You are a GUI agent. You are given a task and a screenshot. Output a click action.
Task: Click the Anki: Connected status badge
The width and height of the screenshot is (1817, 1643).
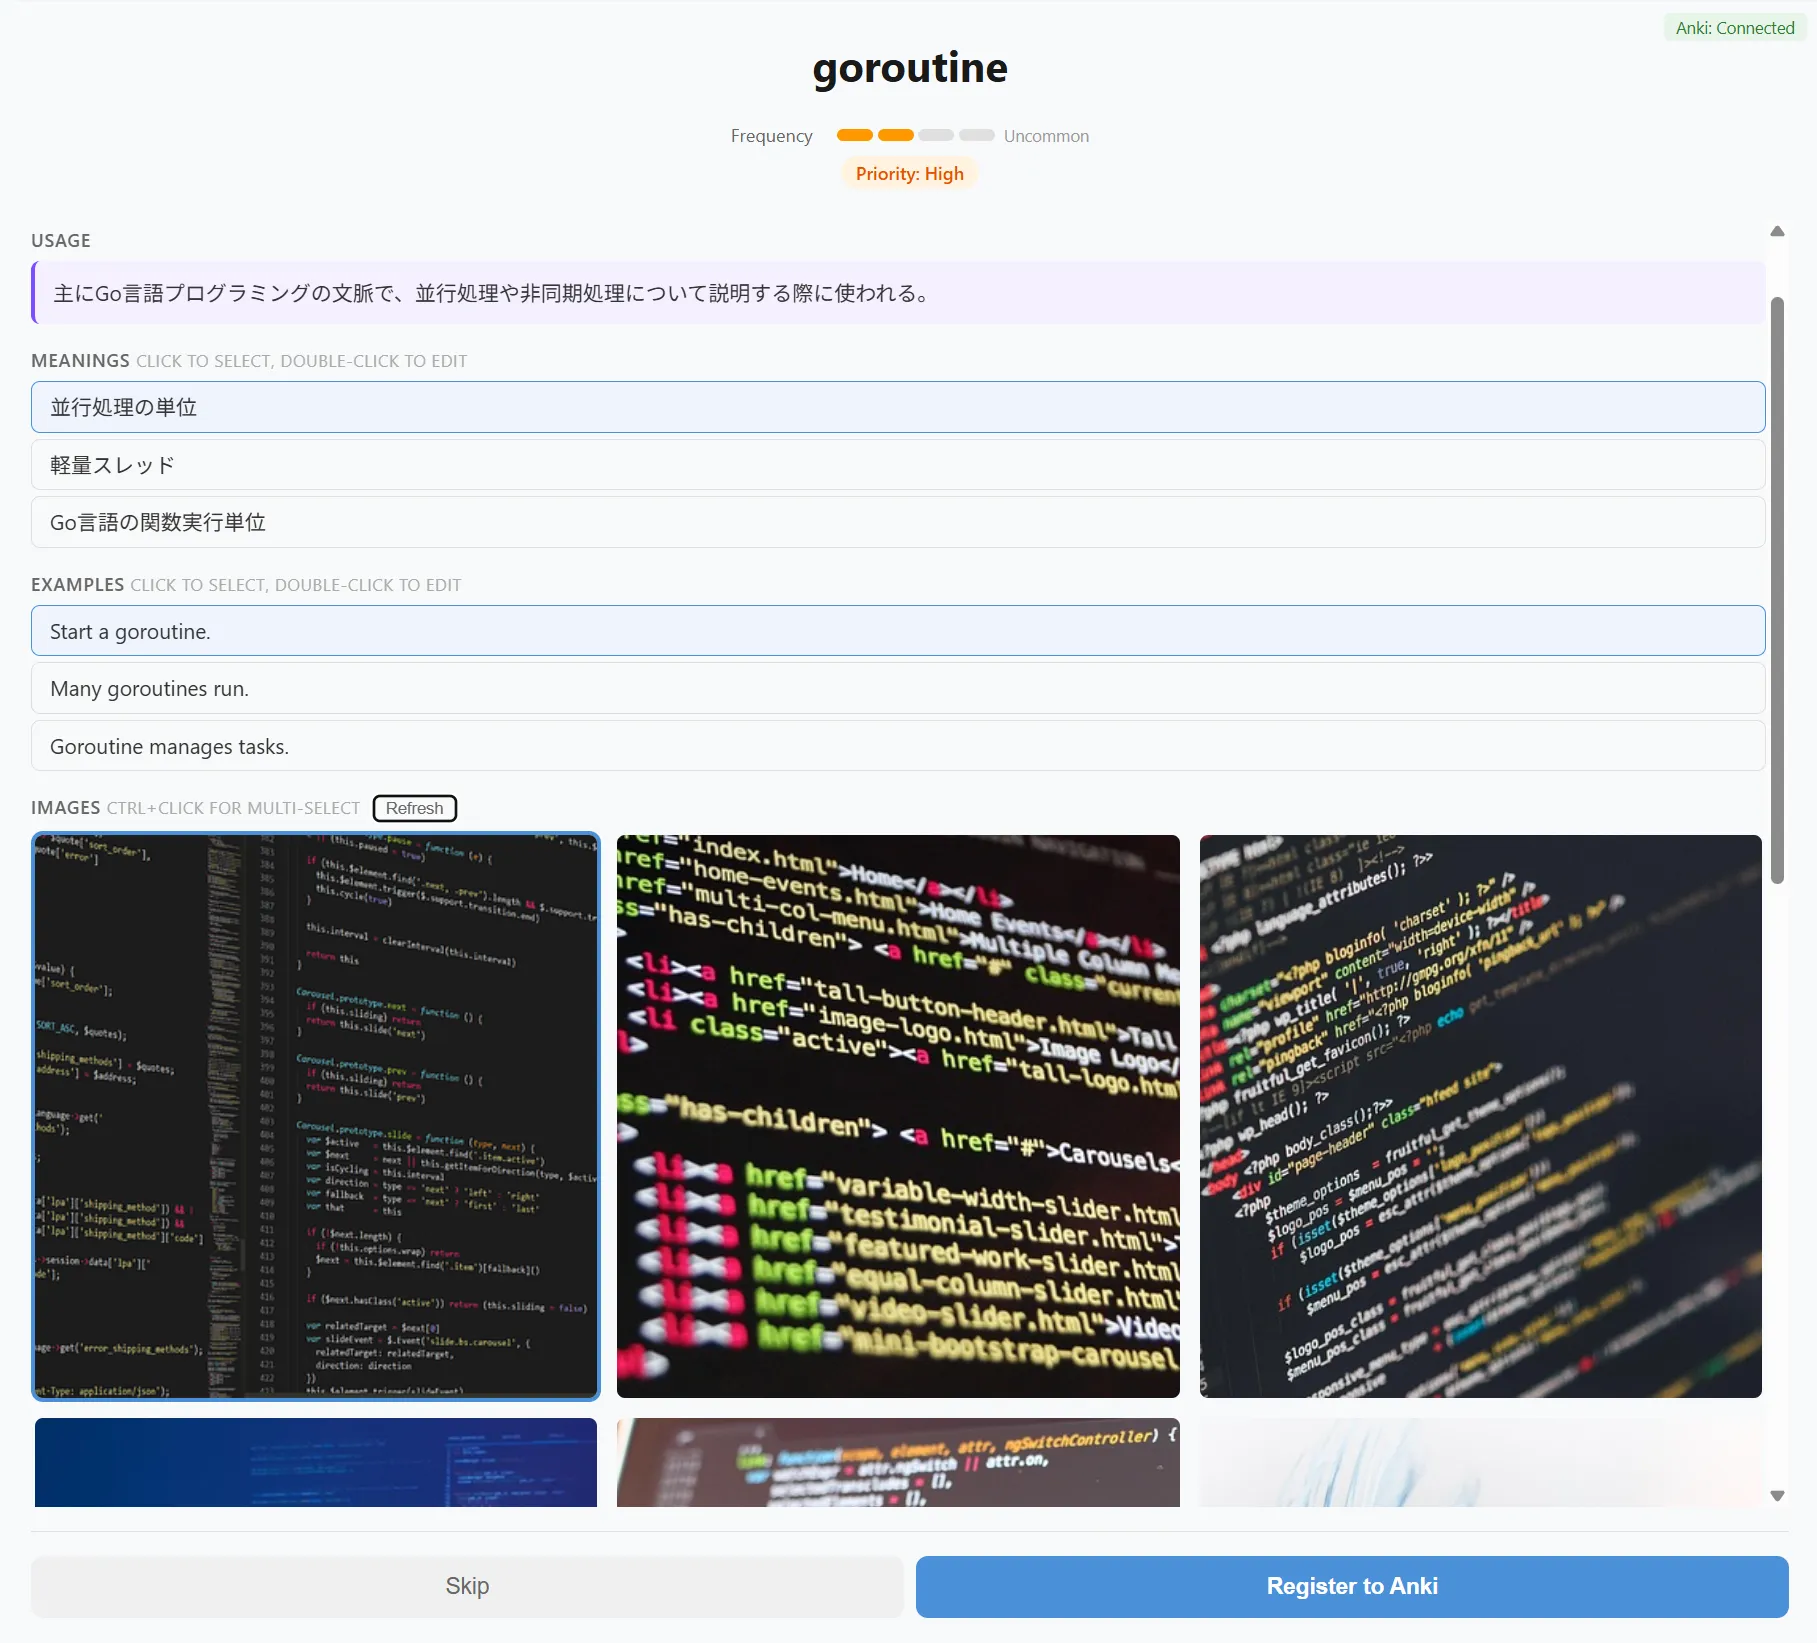pos(1735,28)
